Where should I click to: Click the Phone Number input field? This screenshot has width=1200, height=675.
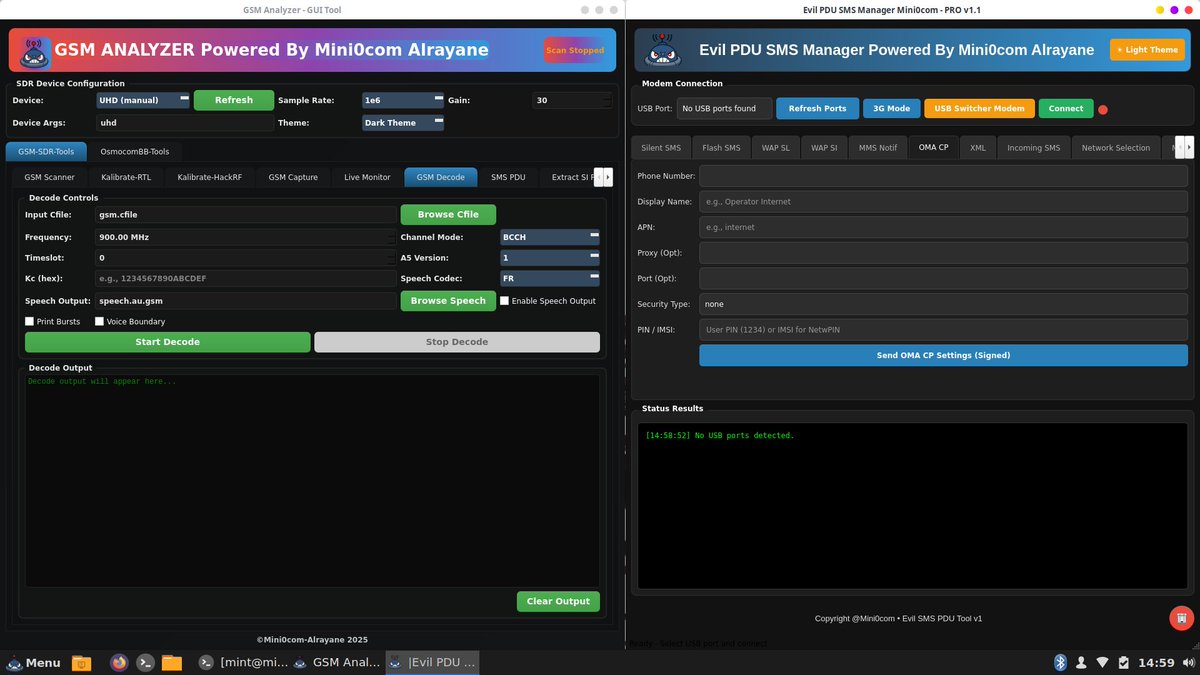coord(943,176)
